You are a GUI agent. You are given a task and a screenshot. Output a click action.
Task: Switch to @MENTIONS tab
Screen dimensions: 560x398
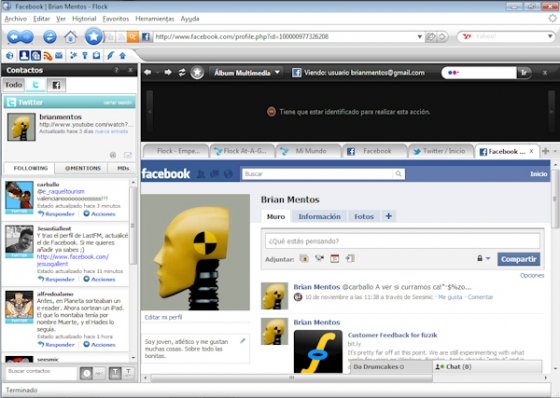82,168
